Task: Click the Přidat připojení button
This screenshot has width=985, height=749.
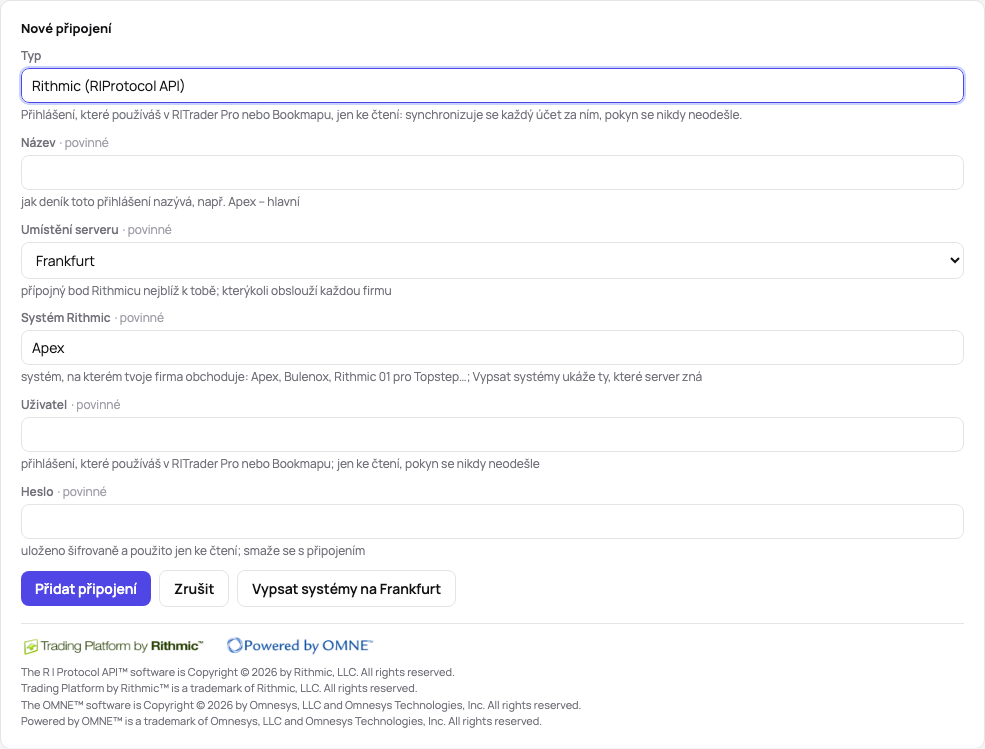Action: (x=86, y=589)
